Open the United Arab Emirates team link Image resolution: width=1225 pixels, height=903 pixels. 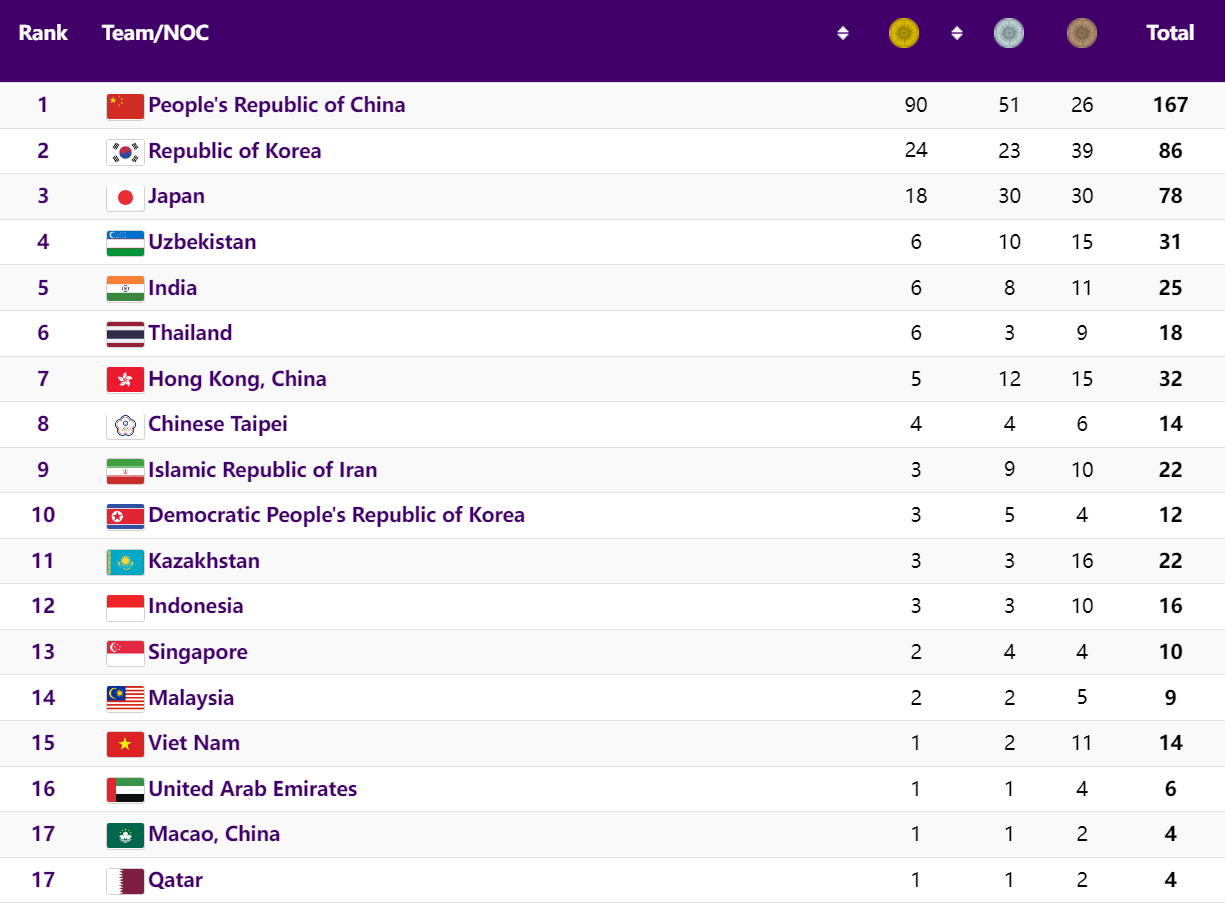[253, 789]
